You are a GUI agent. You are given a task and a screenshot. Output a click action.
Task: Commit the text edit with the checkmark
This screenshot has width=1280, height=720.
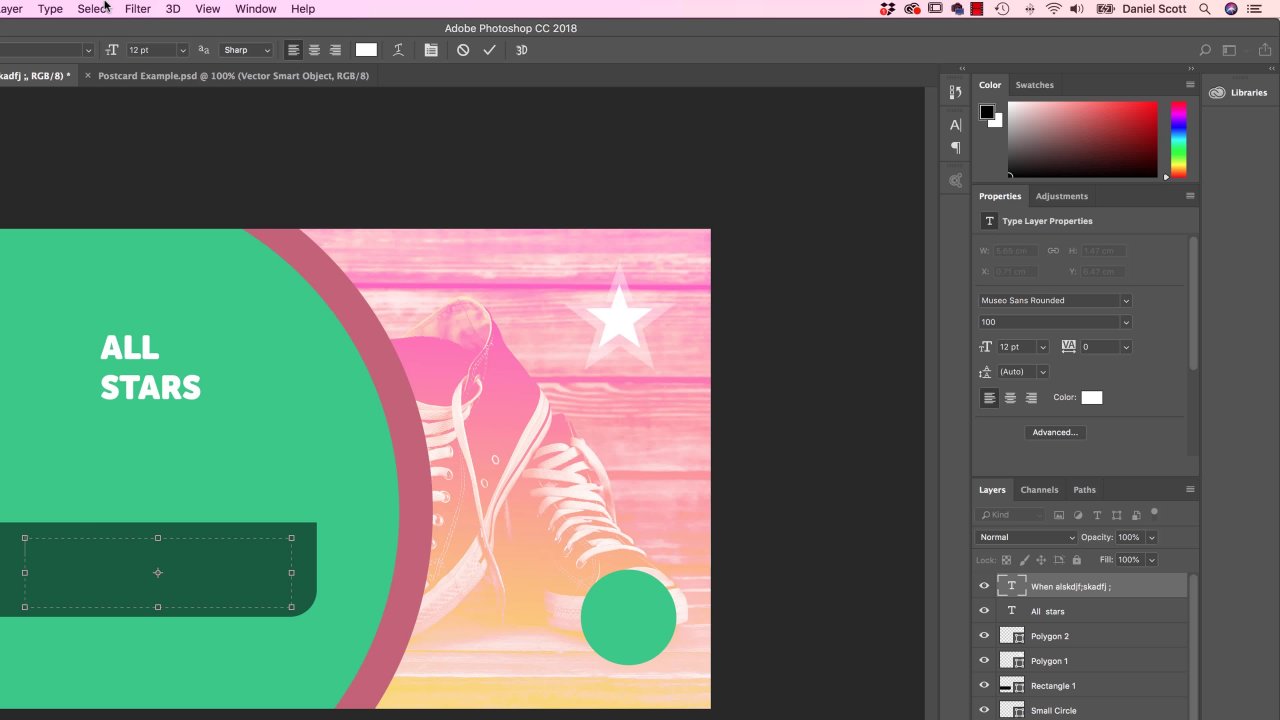click(x=489, y=50)
